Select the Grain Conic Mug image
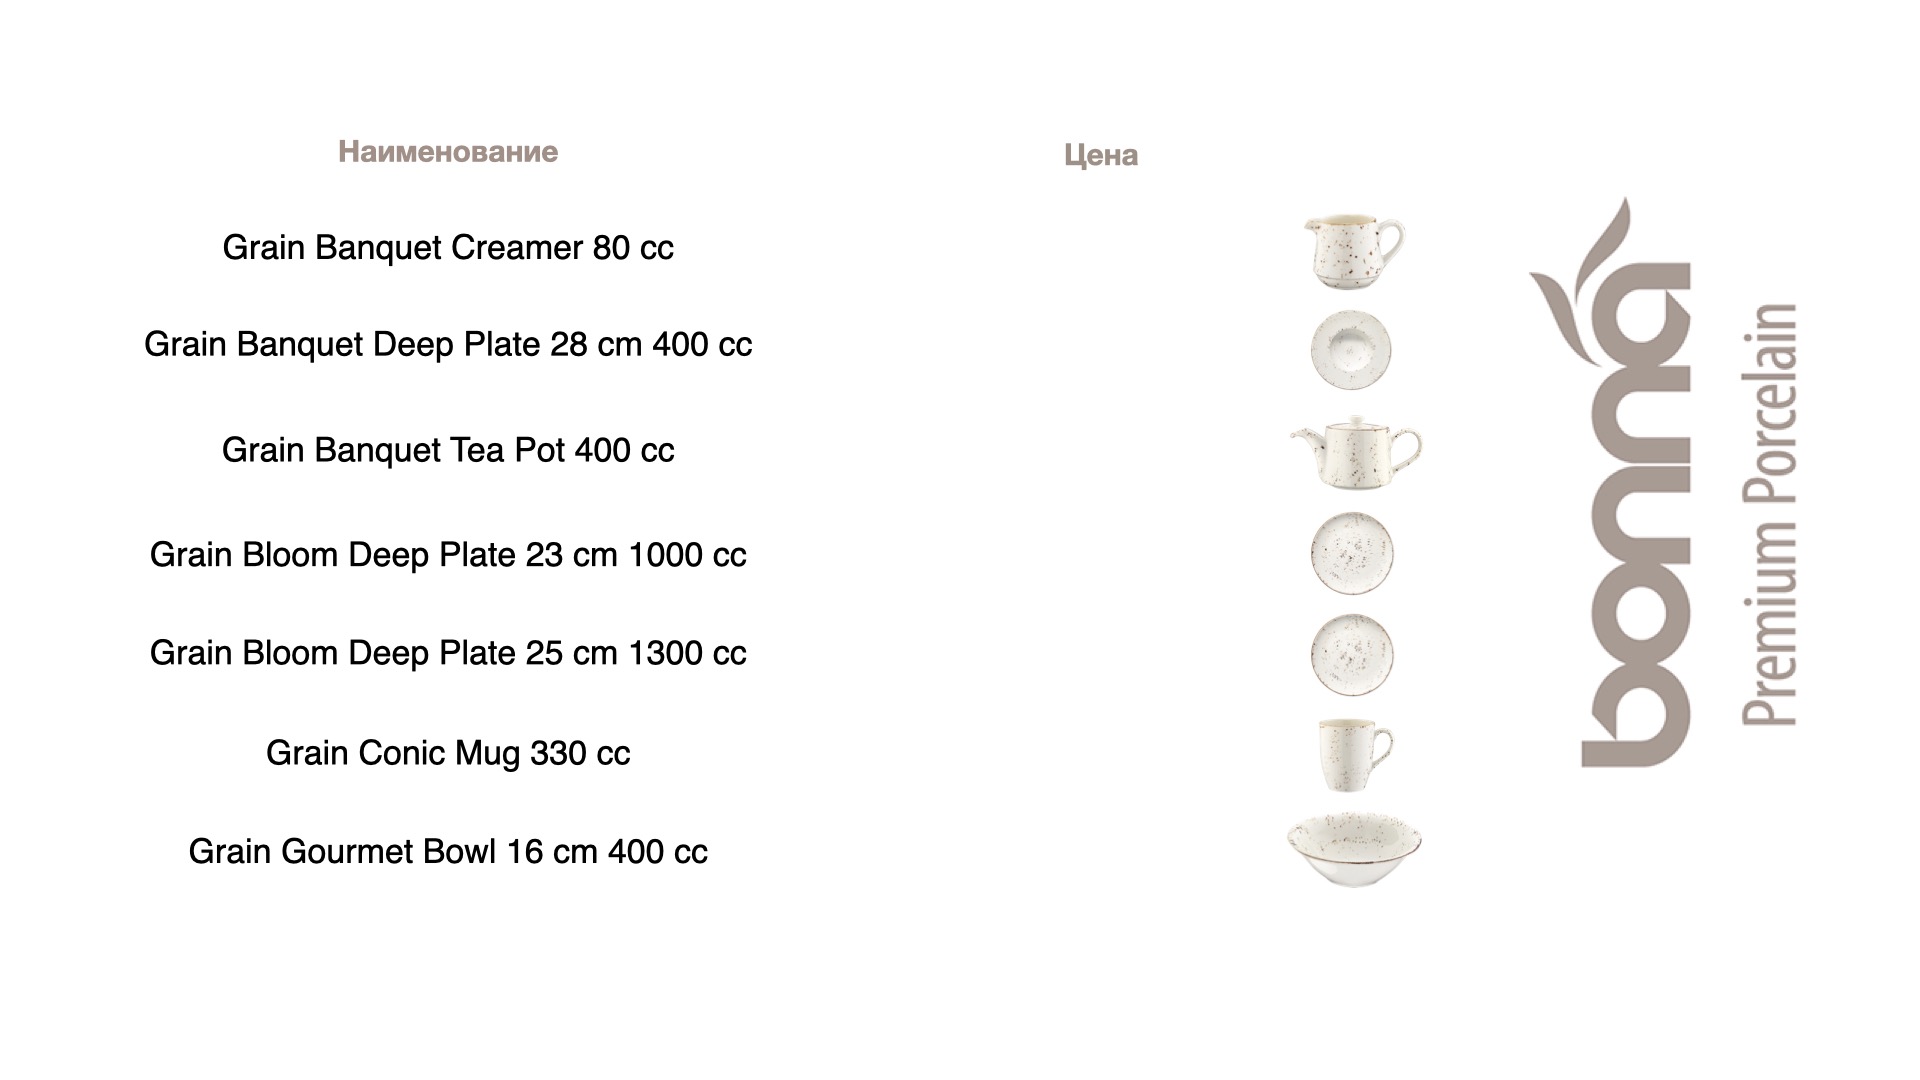The width and height of the screenshot is (1920, 1080). point(1355,755)
